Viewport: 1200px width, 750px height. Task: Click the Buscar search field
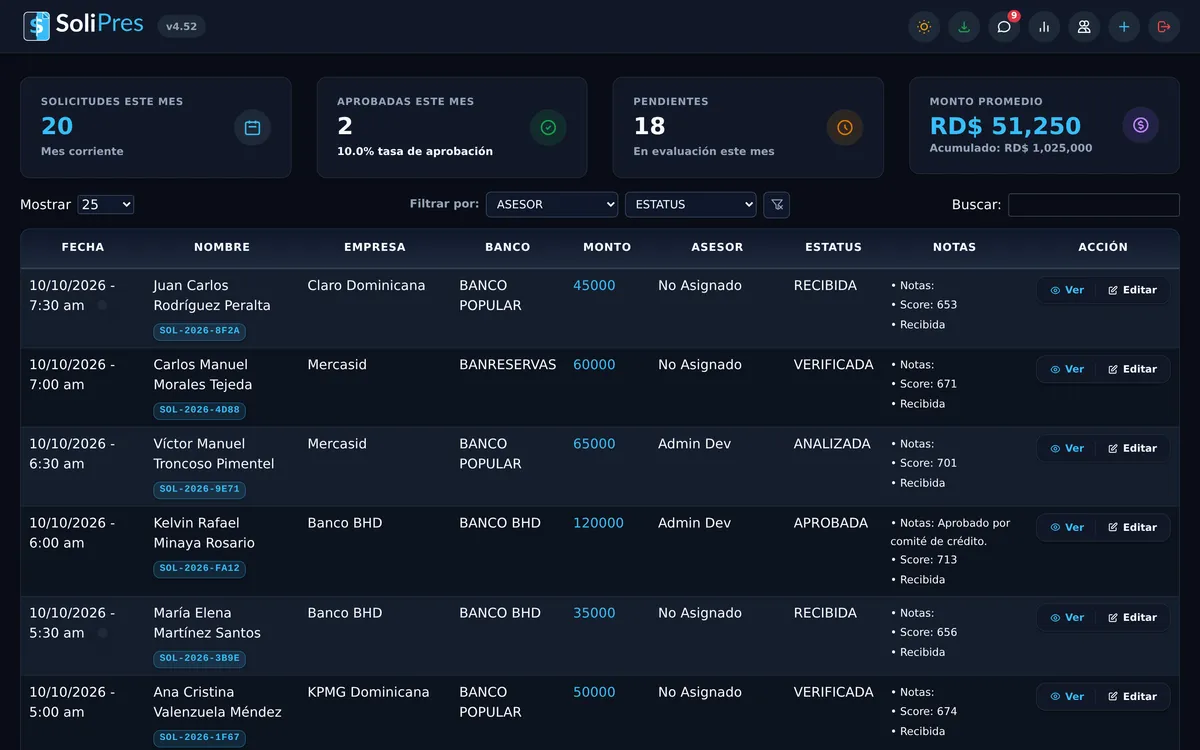(1094, 205)
